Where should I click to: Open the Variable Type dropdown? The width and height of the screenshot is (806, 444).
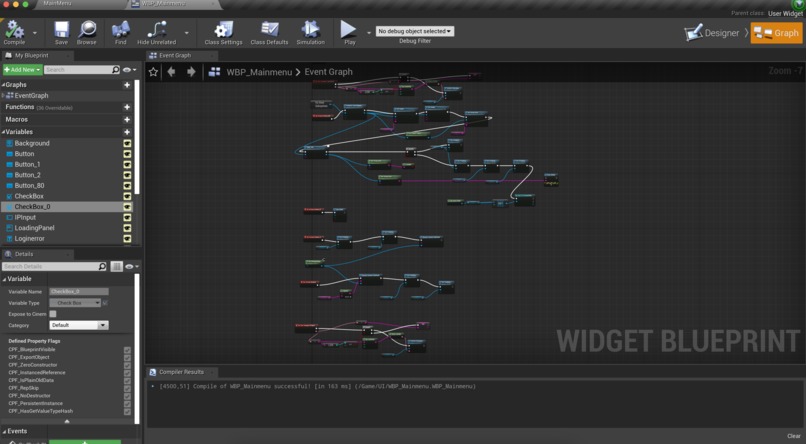(x=75, y=303)
